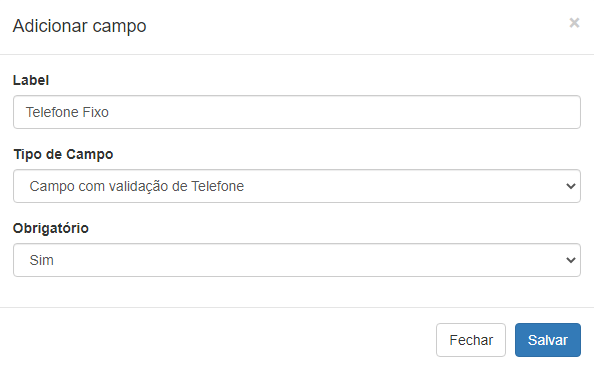Click the "Adicionar campo" dialog title

80,26
